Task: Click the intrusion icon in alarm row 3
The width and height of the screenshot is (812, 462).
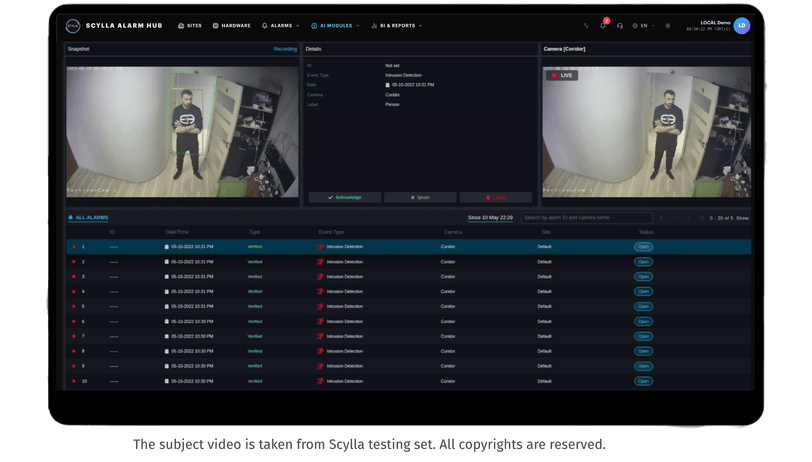Action: click(321, 277)
